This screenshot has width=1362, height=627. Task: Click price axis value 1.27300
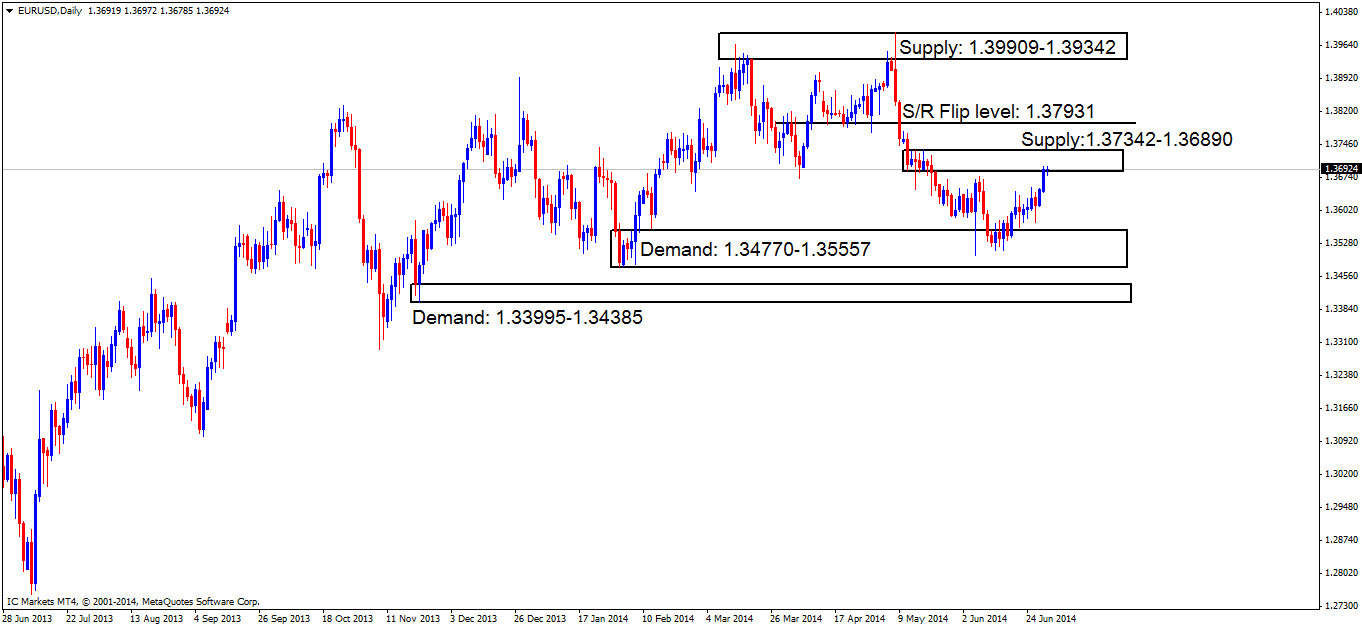[1340, 605]
